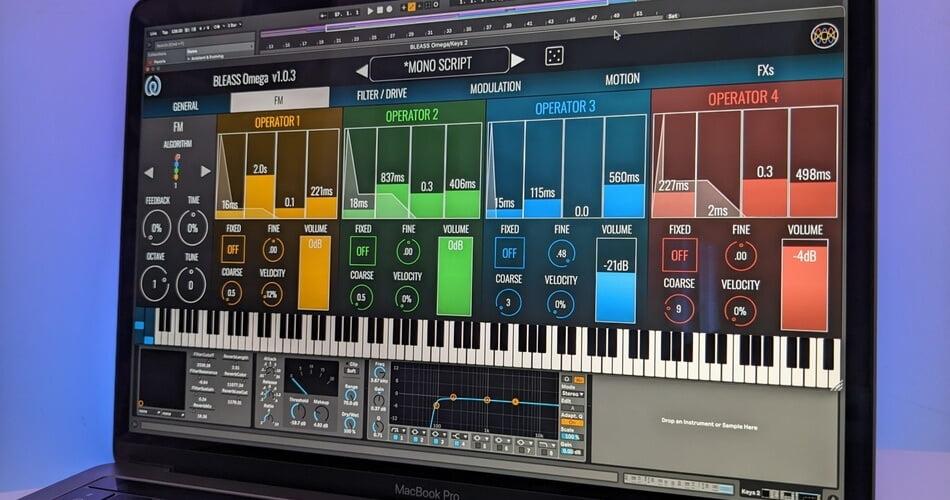Click the BLEASS logo icon at top right
This screenshot has height=500, width=950.
click(824, 35)
